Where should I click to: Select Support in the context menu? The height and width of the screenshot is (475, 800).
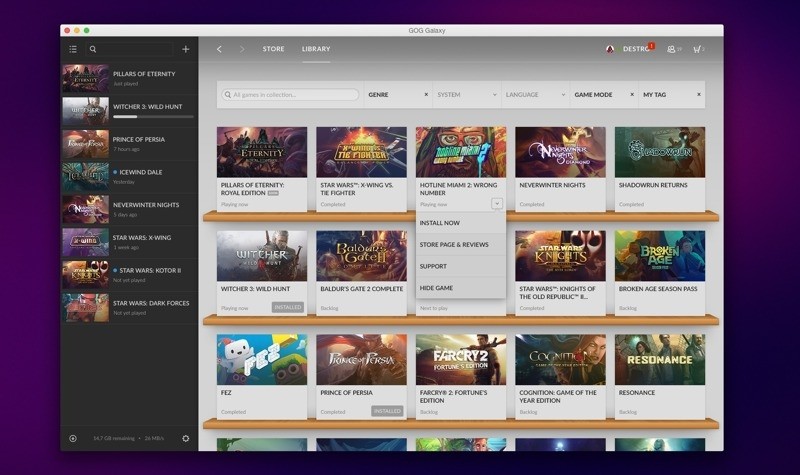(x=461, y=266)
